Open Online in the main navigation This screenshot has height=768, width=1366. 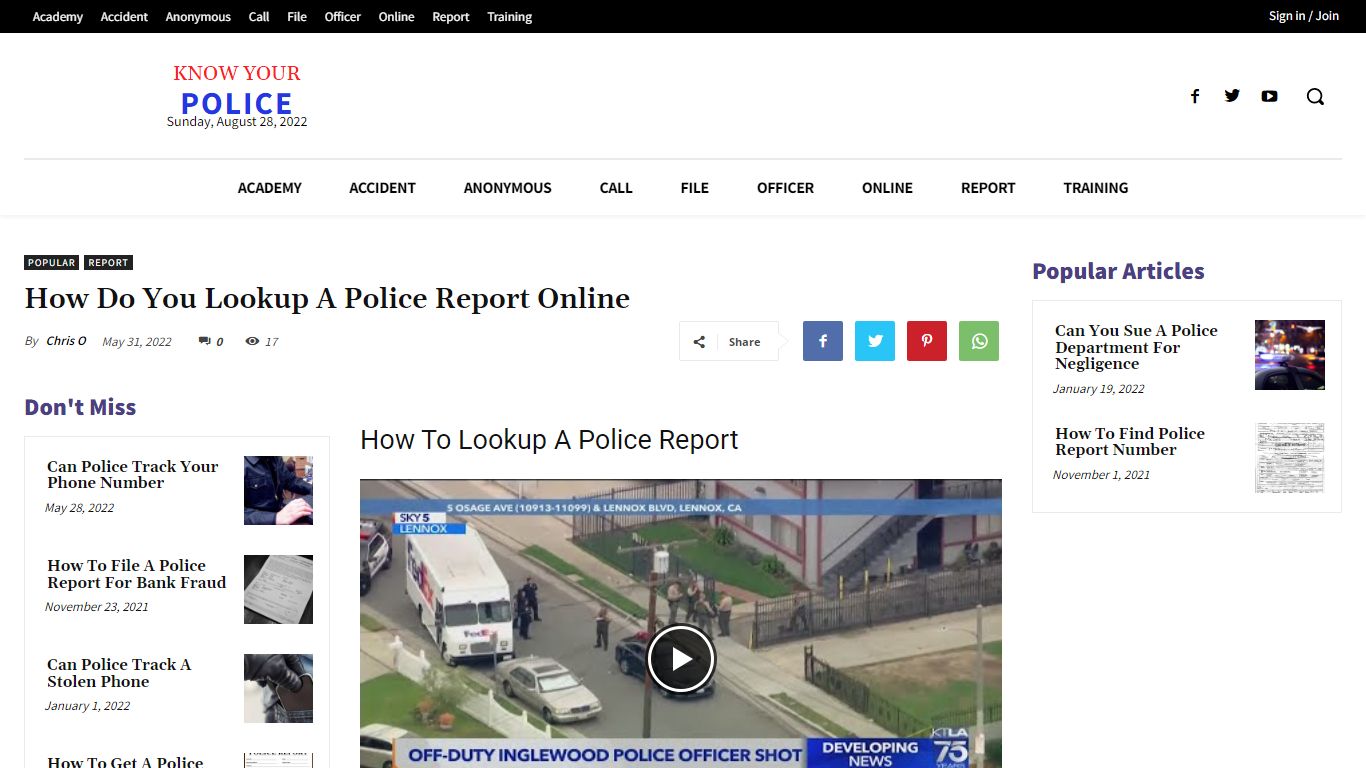pyautogui.click(x=887, y=188)
